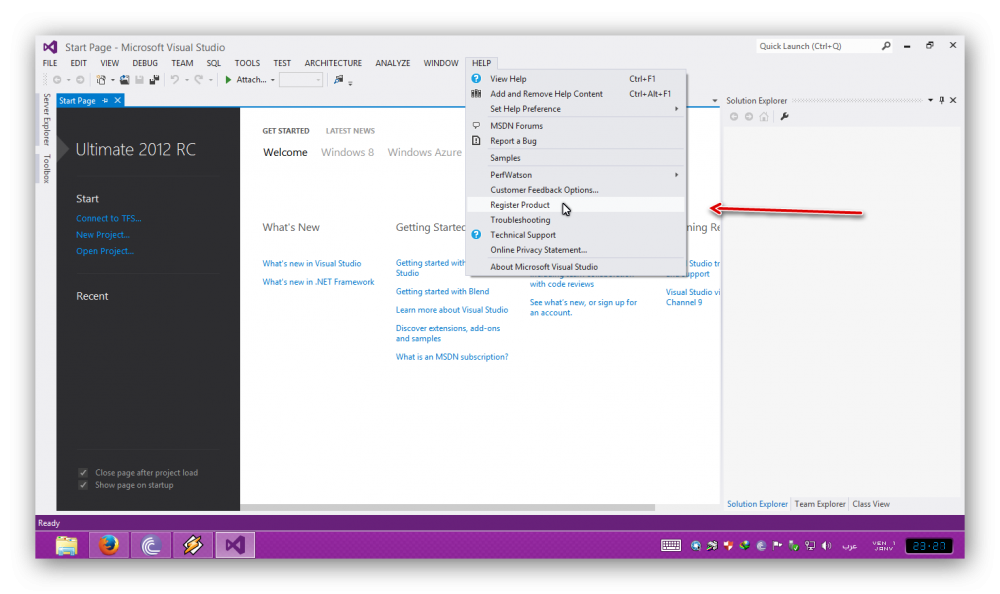Click the Connect to TFS... link
This screenshot has height=594, width=1000.
pyautogui.click(x=108, y=218)
